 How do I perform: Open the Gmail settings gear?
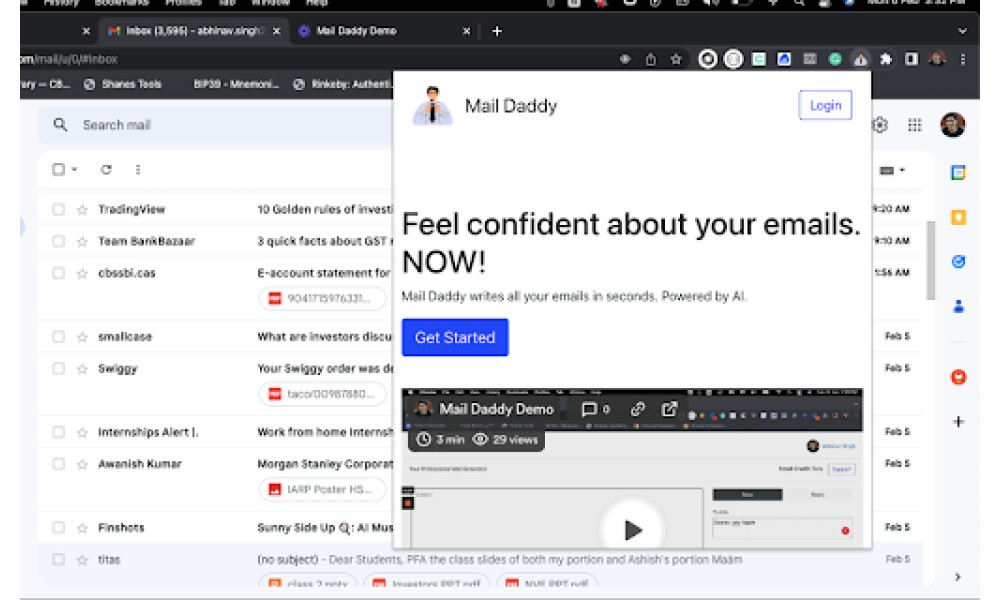[880, 125]
